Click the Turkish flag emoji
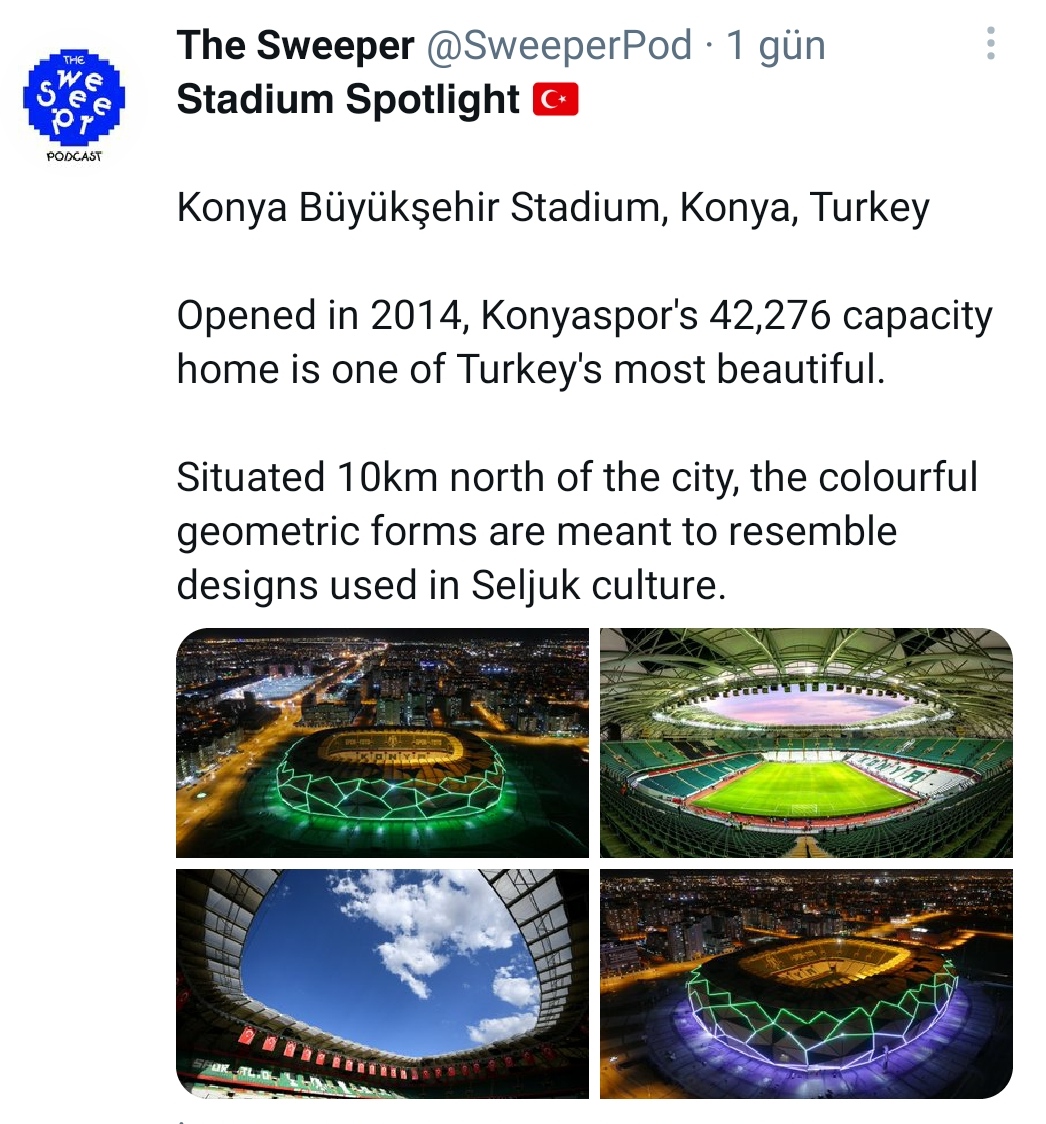This screenshot has width=1046, height=1124. tap(556, 98)
